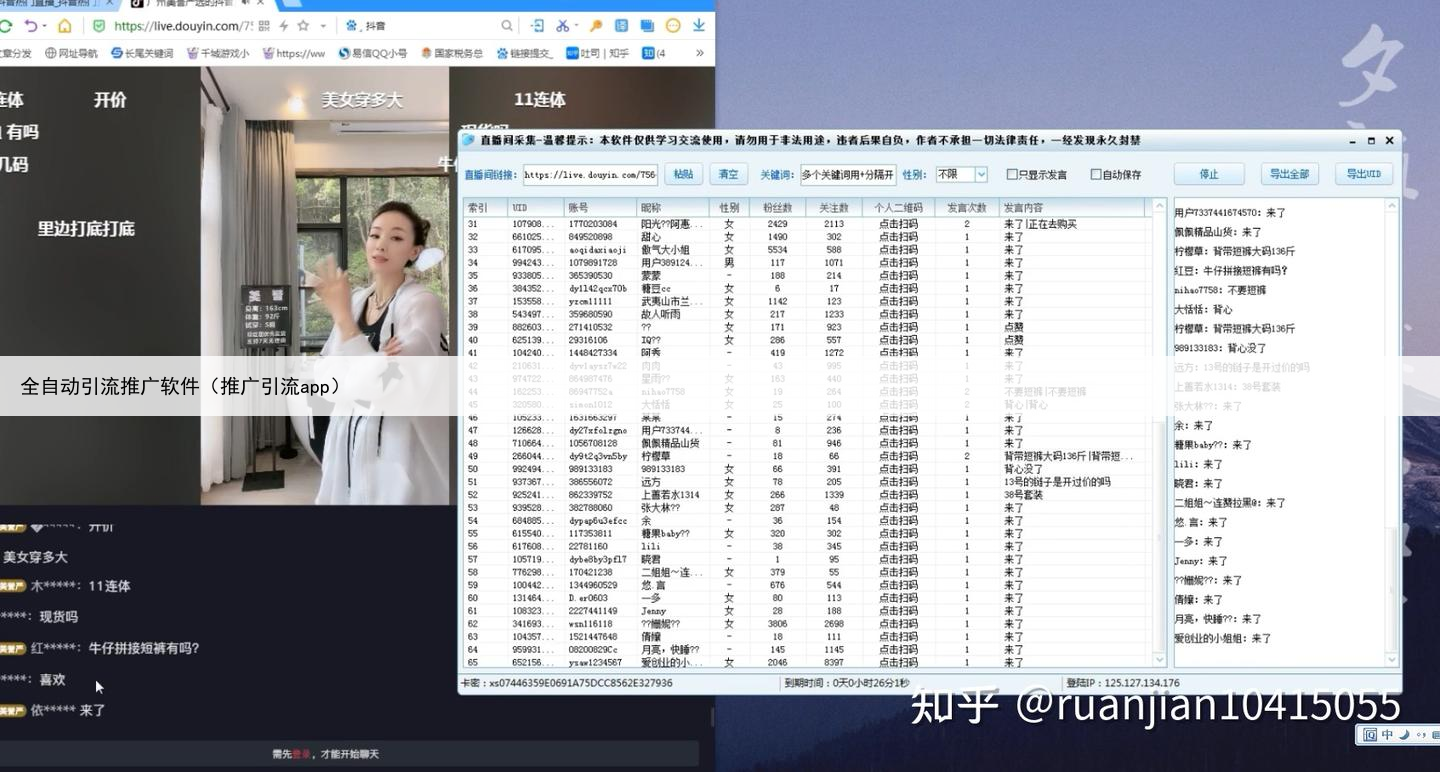Image resolution: width=1440 pixels, height=772 pixels.
Task: Open the browser downloads arrow icon
Action: [699, 26]
